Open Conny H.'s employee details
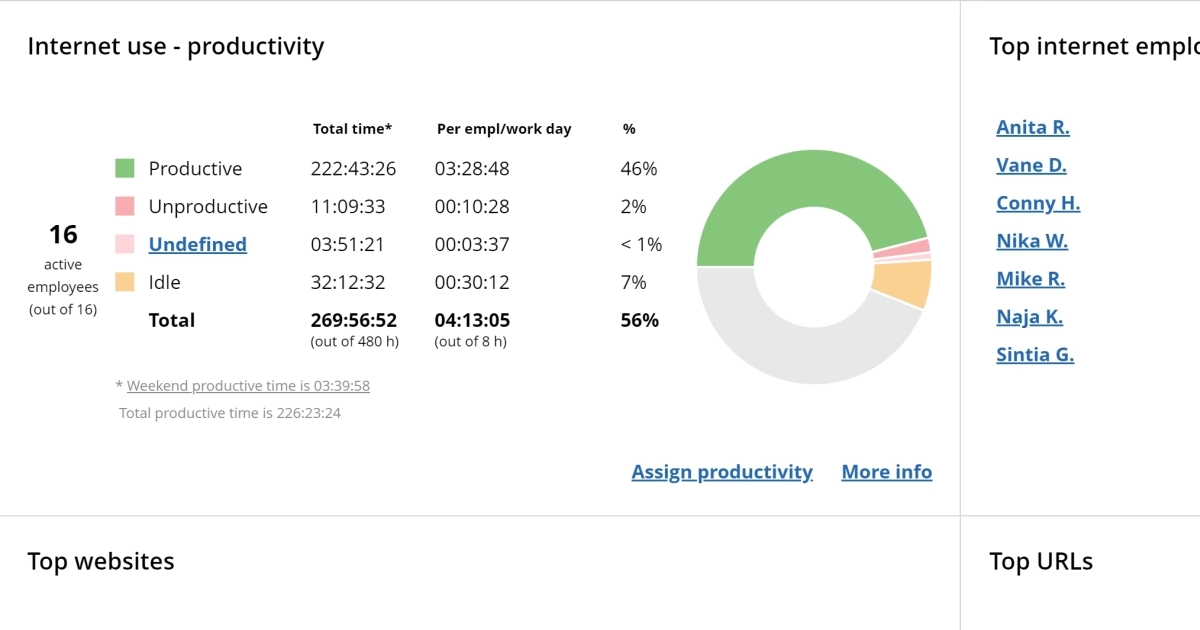The width and height of the screenshot is (1200, 630). (1037, 203)
